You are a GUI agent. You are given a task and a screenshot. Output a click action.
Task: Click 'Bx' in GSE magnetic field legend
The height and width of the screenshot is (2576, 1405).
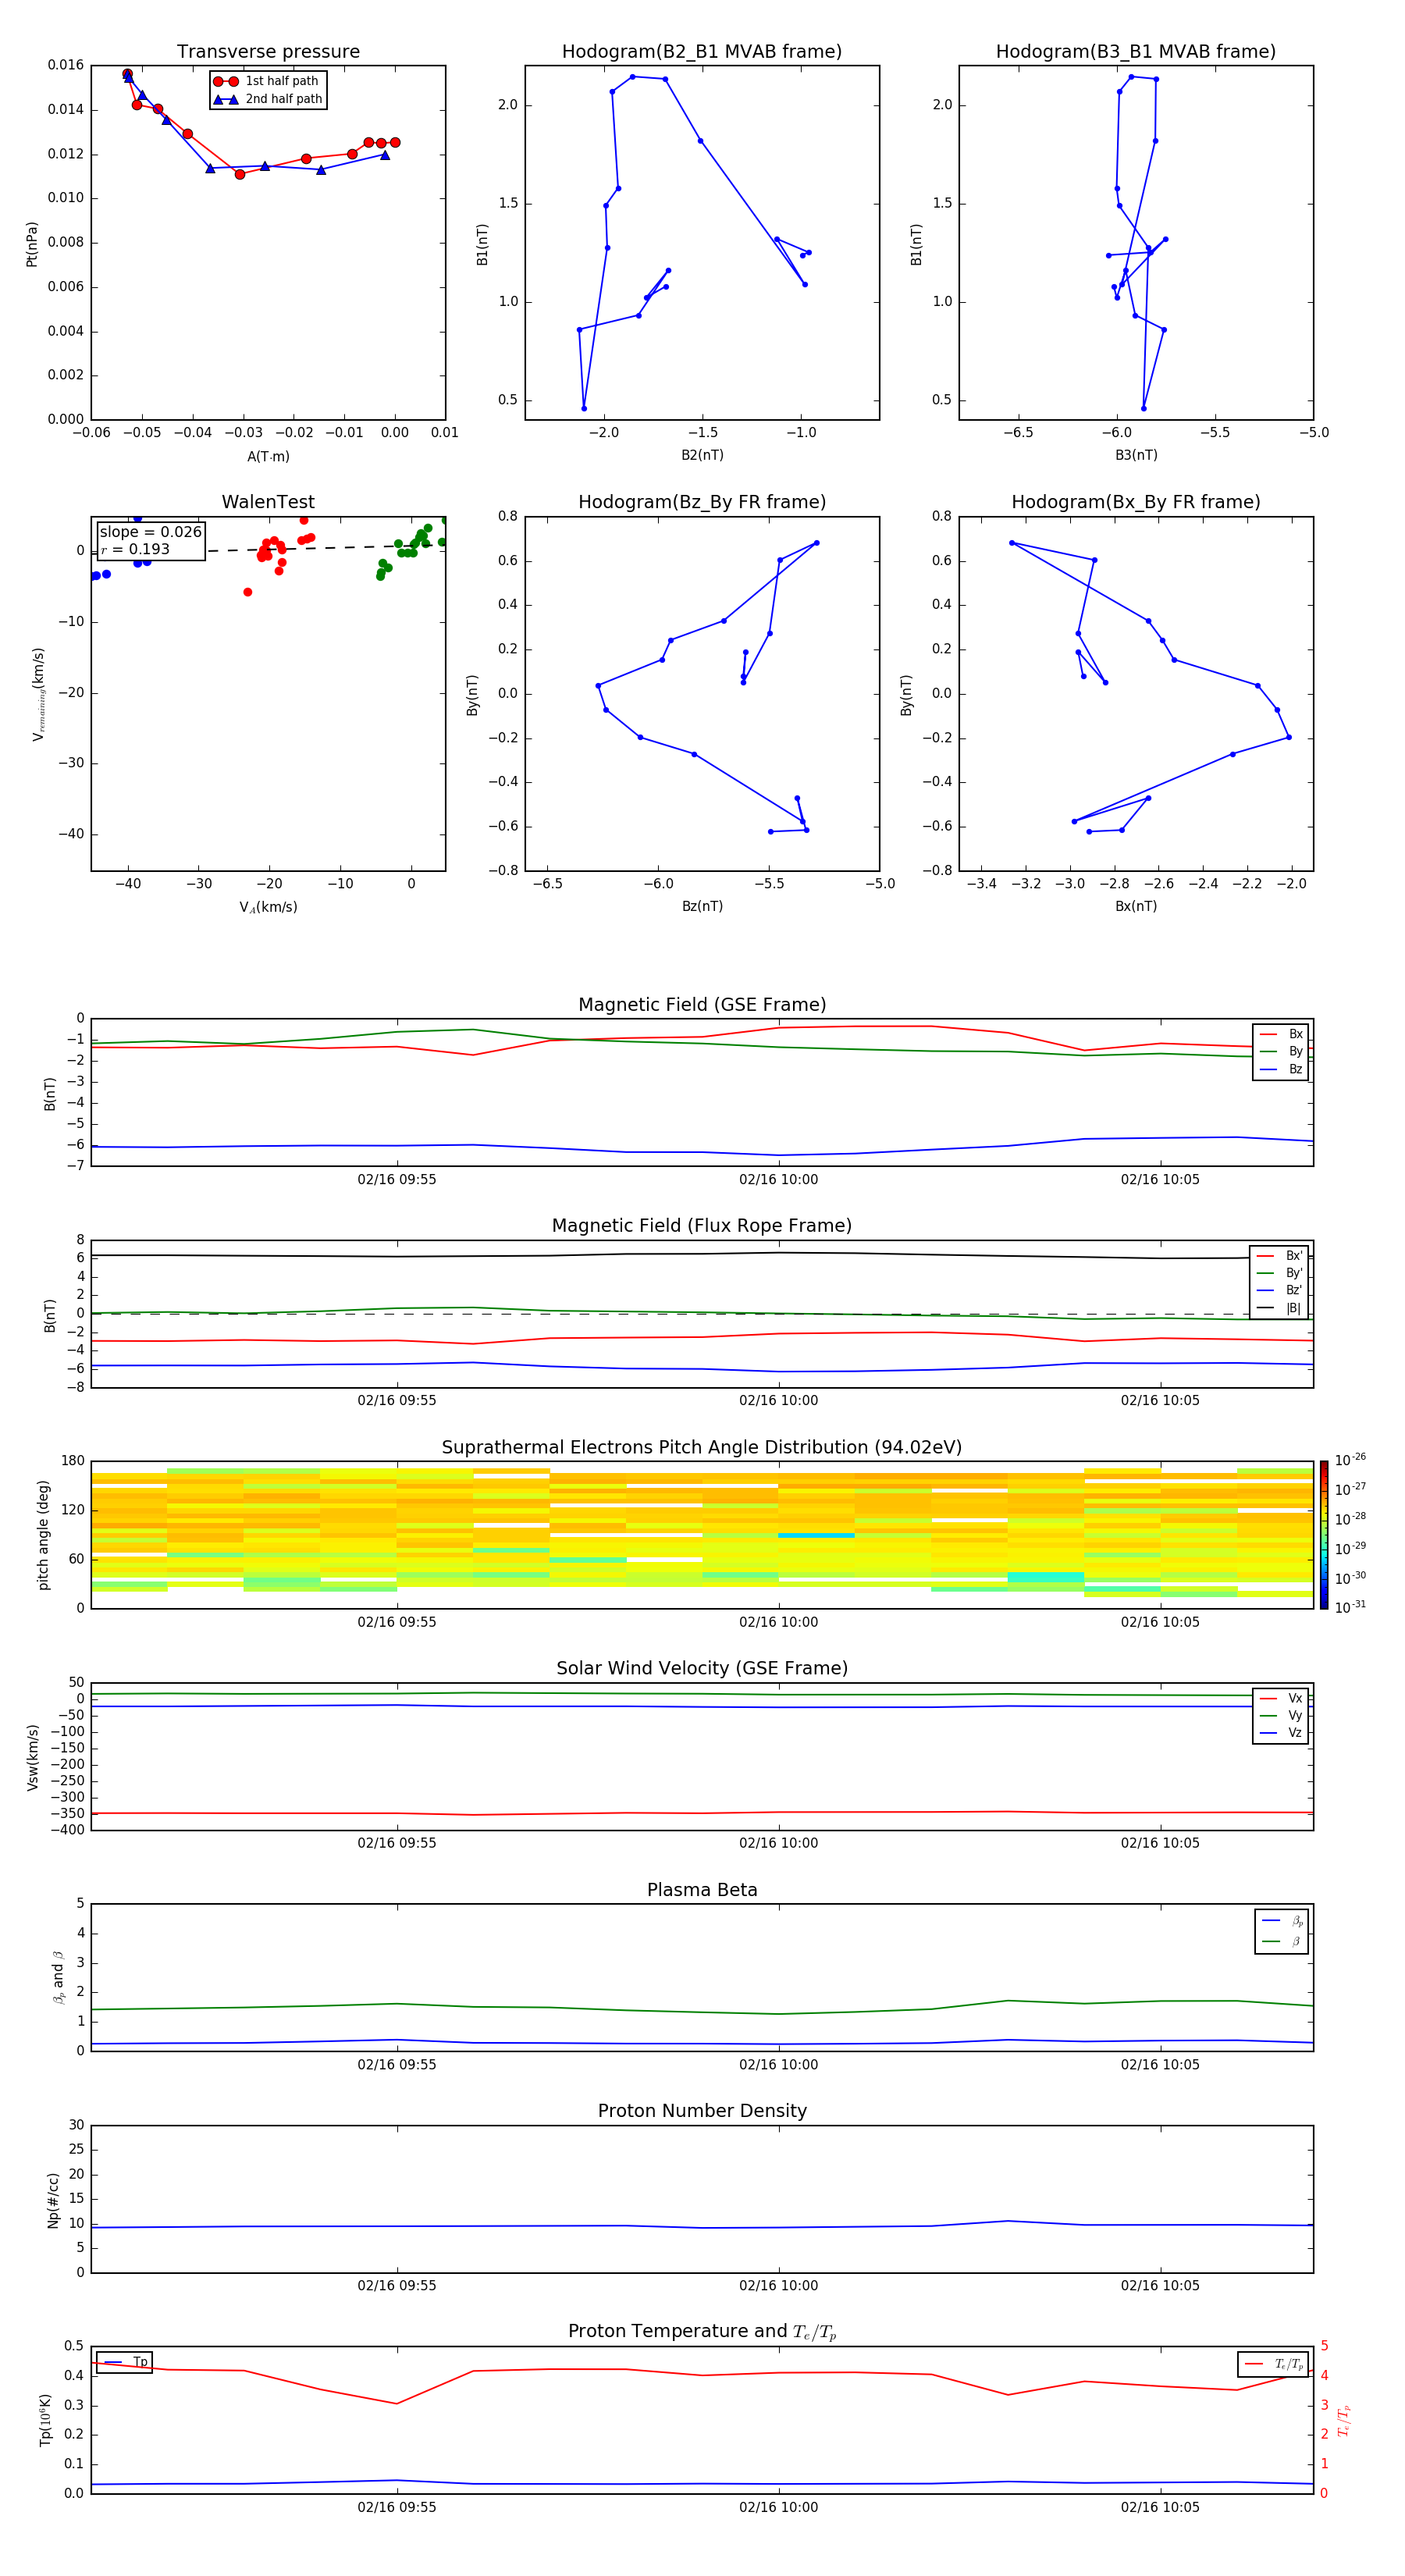[x=1281, y=1034]
